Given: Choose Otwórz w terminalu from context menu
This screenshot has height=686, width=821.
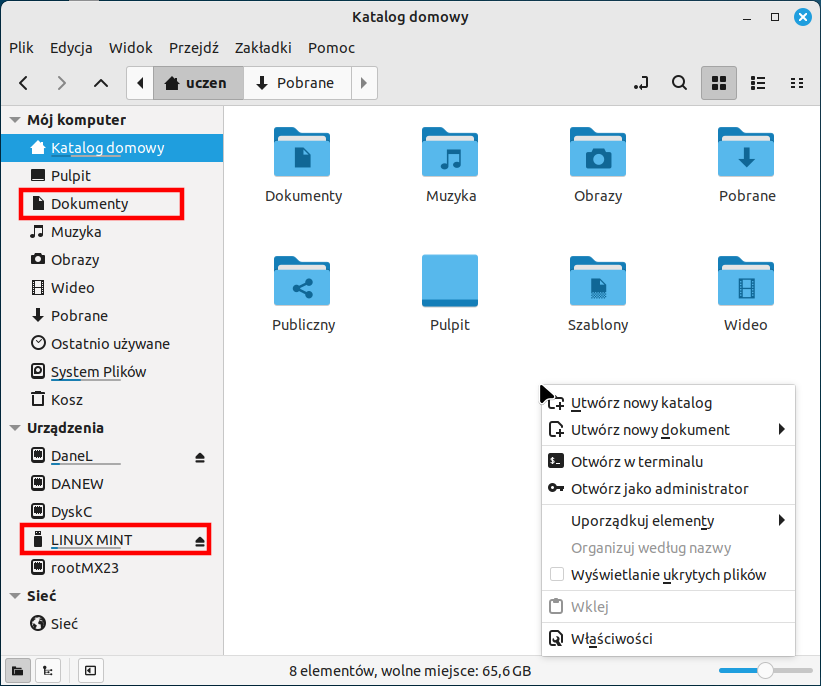Looking at the screenshot, I should pos(669,462).
